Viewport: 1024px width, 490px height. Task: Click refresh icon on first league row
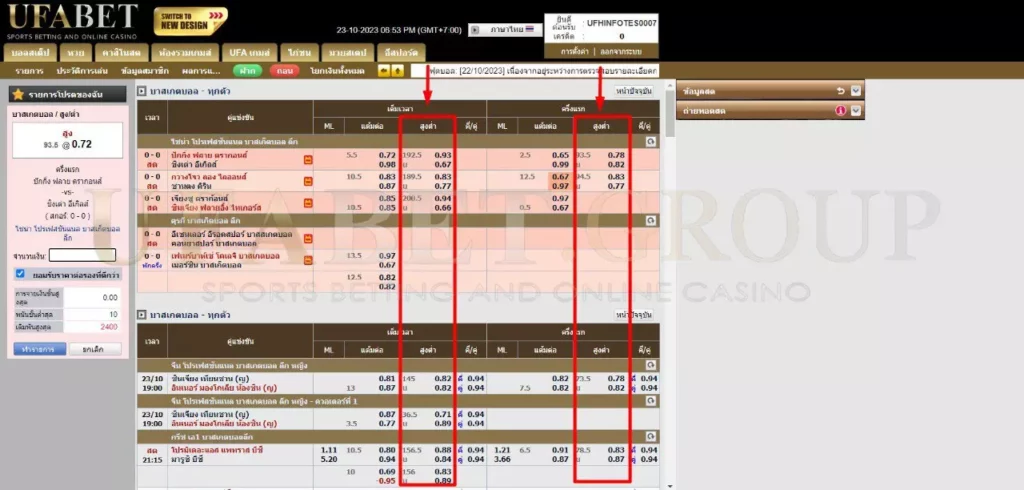click(651, 142)
